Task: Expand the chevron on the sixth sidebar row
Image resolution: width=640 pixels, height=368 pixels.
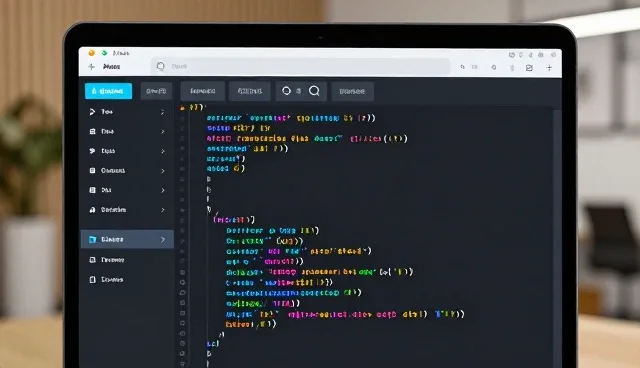Action: (x=162, y=210)
